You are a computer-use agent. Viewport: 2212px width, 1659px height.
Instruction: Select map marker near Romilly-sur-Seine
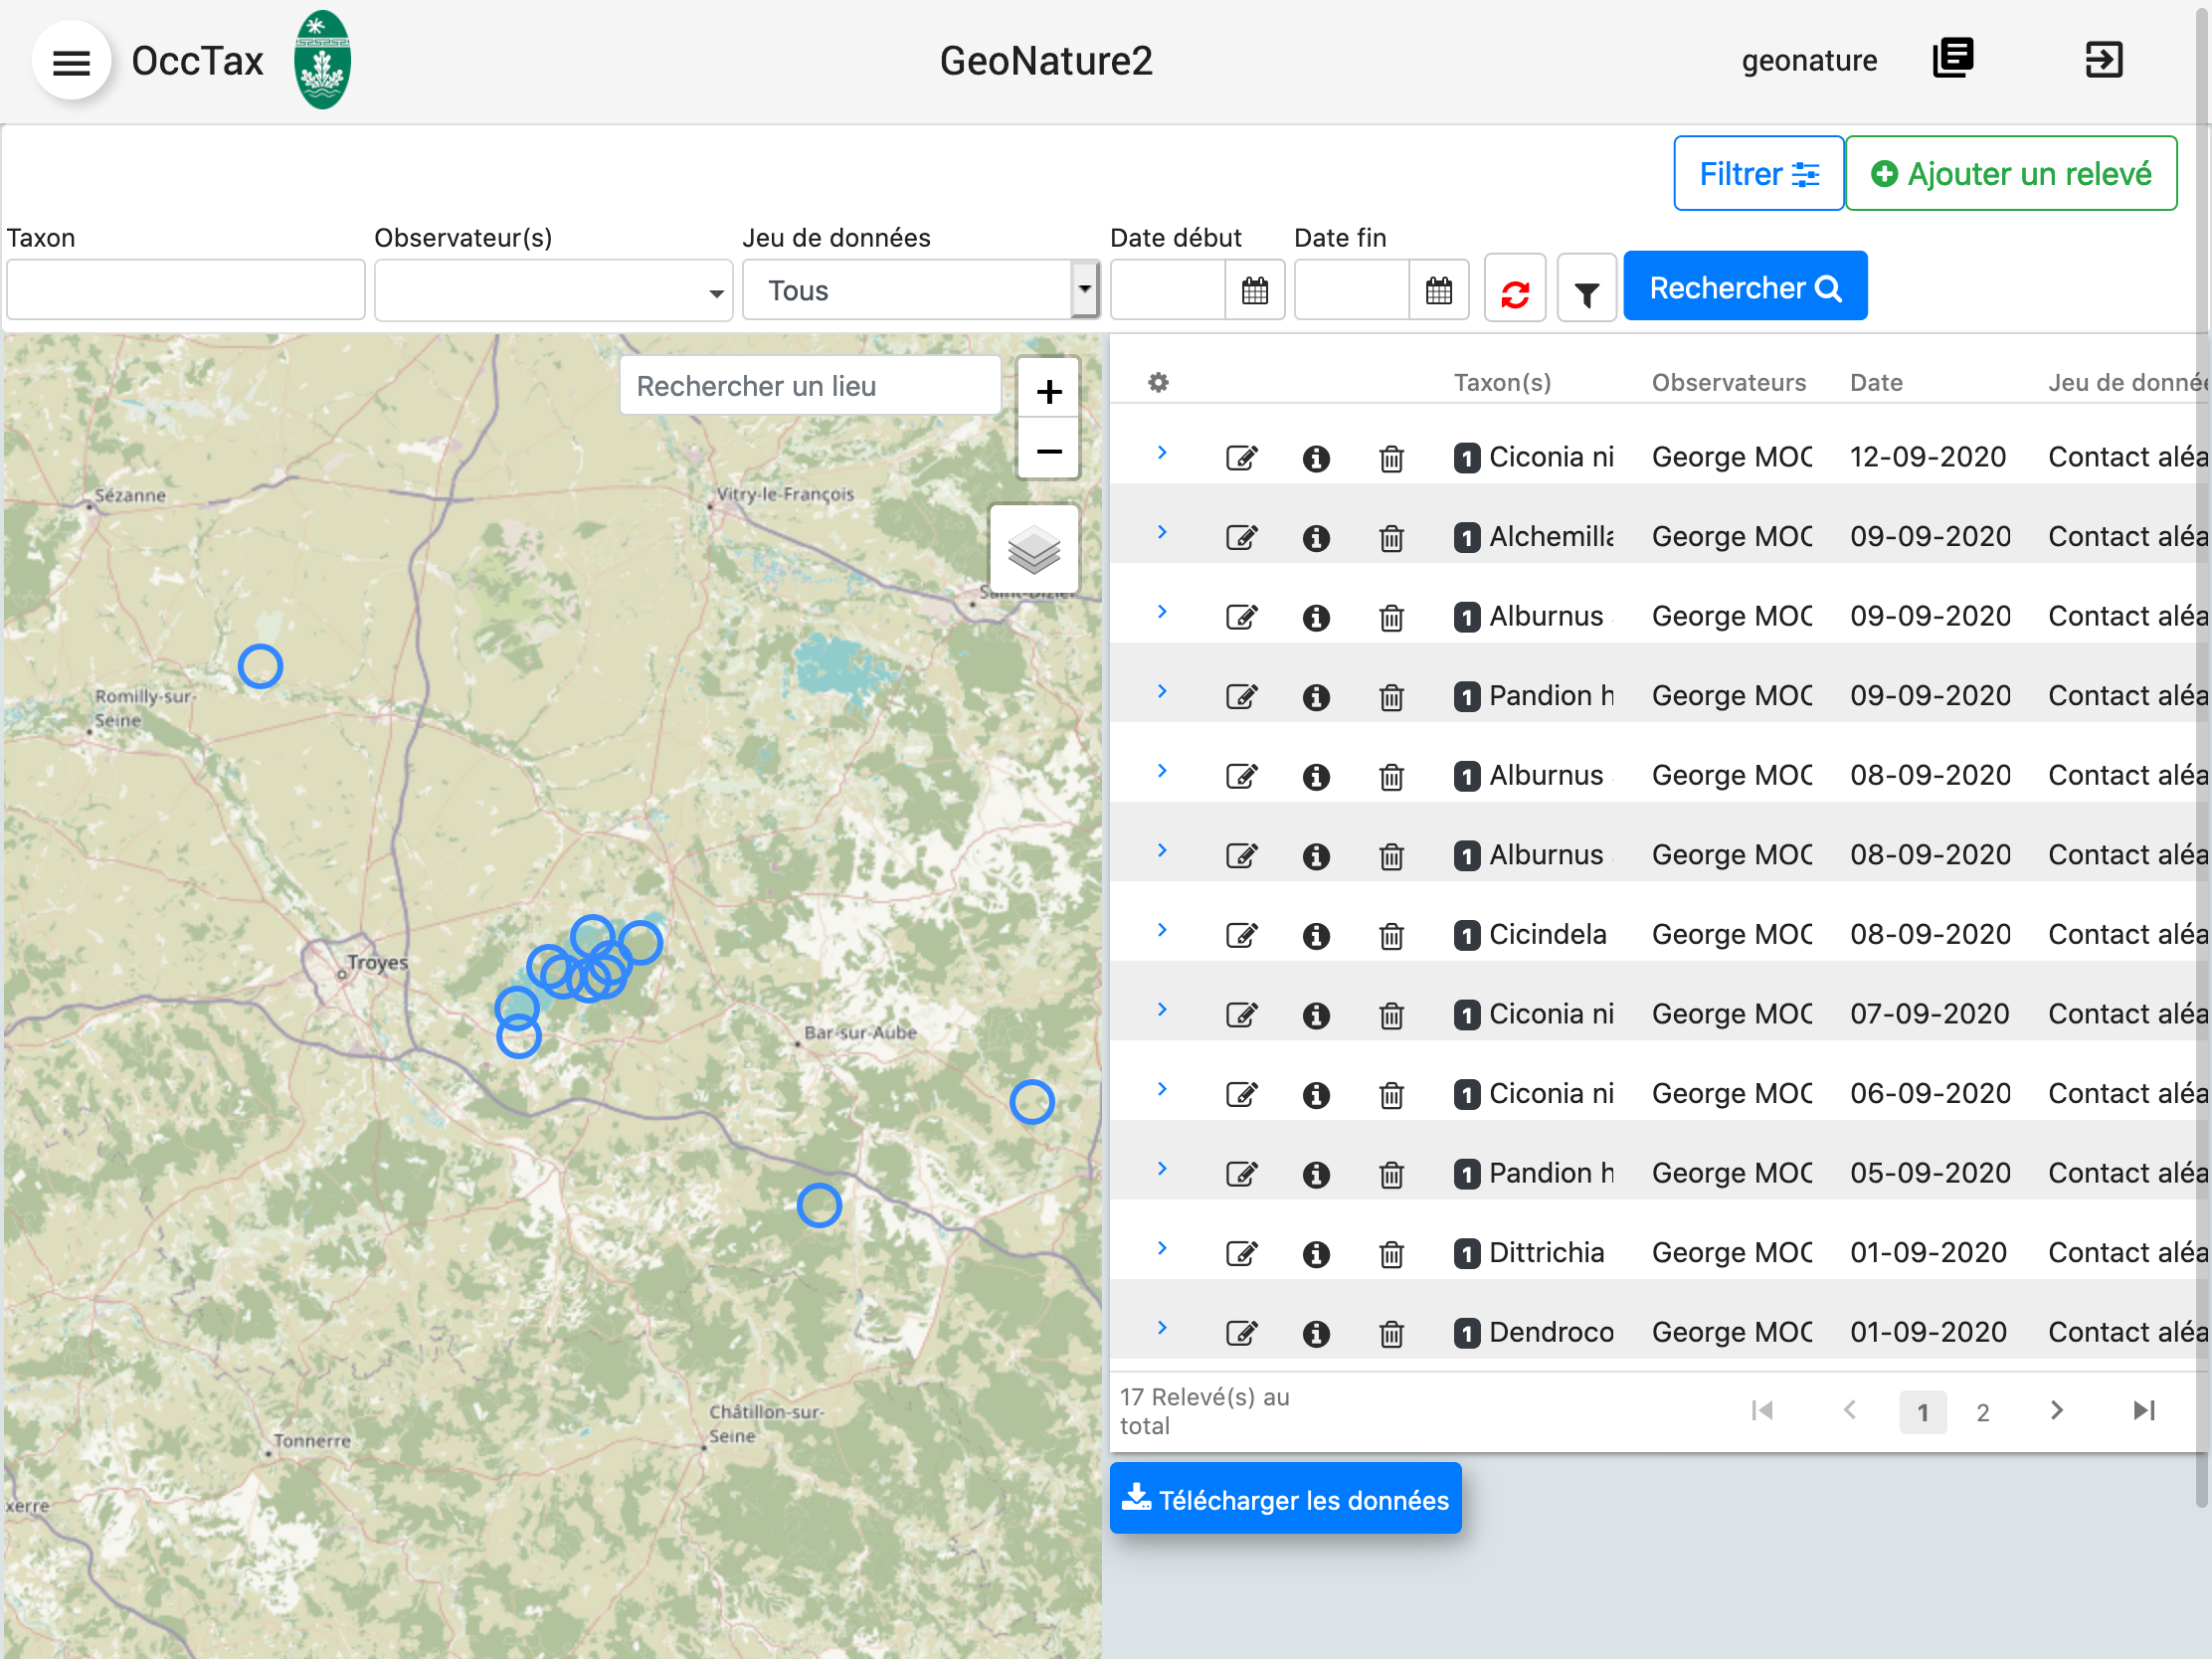[260, 667]
